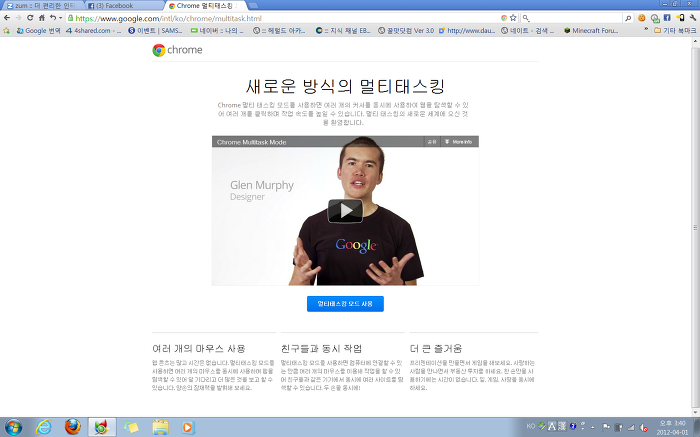Click the Chrome icon in the address bar
This screenshot has height=437, width=700.
tap(504, 18)
